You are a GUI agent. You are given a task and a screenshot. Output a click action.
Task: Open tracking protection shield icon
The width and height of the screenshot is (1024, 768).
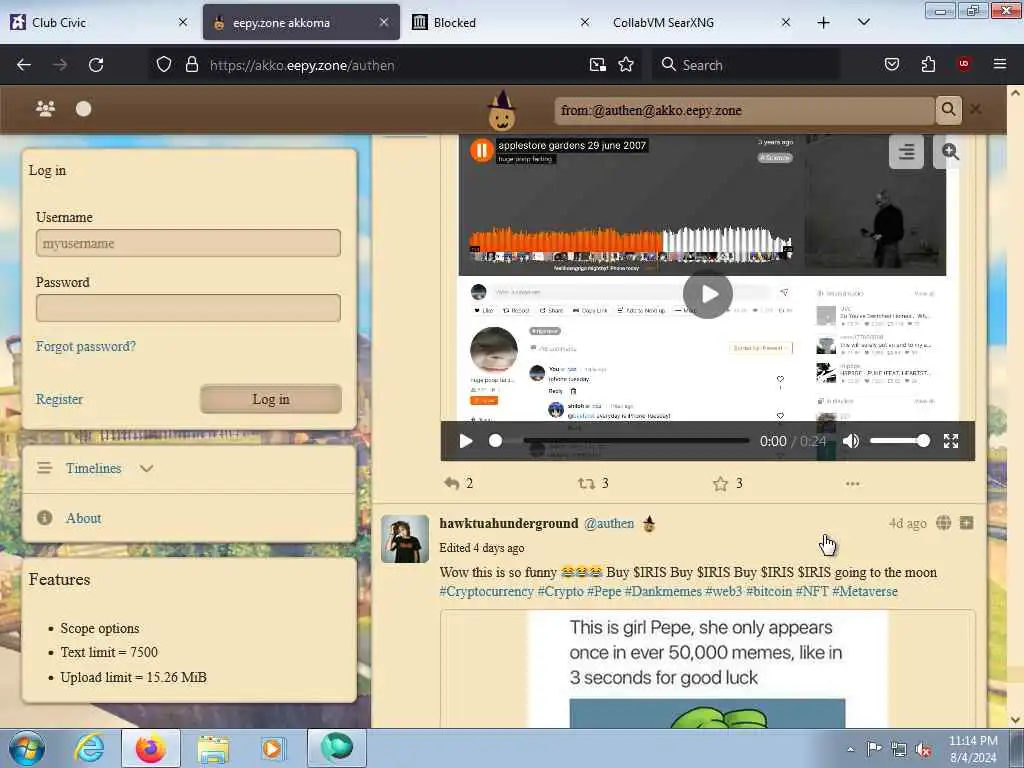pos(164,65)
